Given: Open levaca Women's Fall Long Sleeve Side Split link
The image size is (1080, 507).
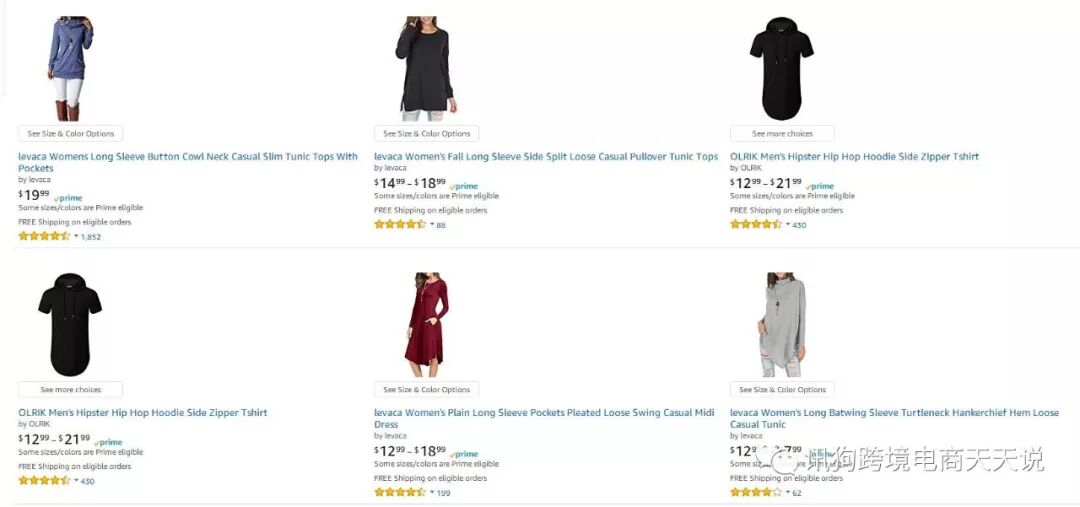Looking at the screenshot, I should 546,156.
